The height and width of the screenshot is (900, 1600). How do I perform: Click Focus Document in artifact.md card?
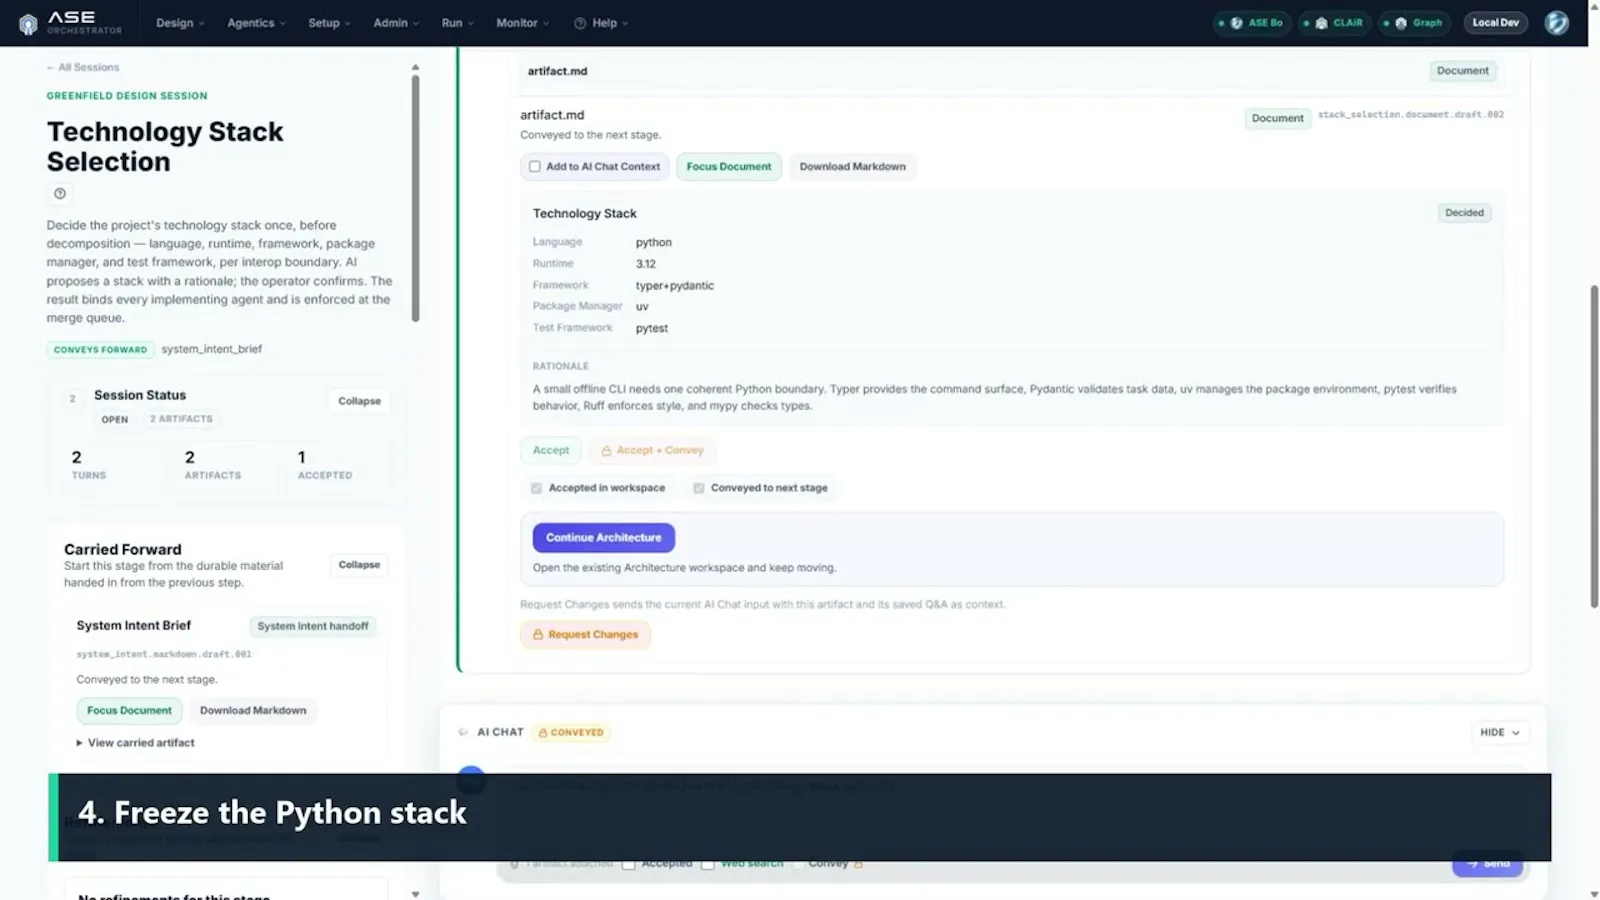pyautogui.click(x=729, y=167)
